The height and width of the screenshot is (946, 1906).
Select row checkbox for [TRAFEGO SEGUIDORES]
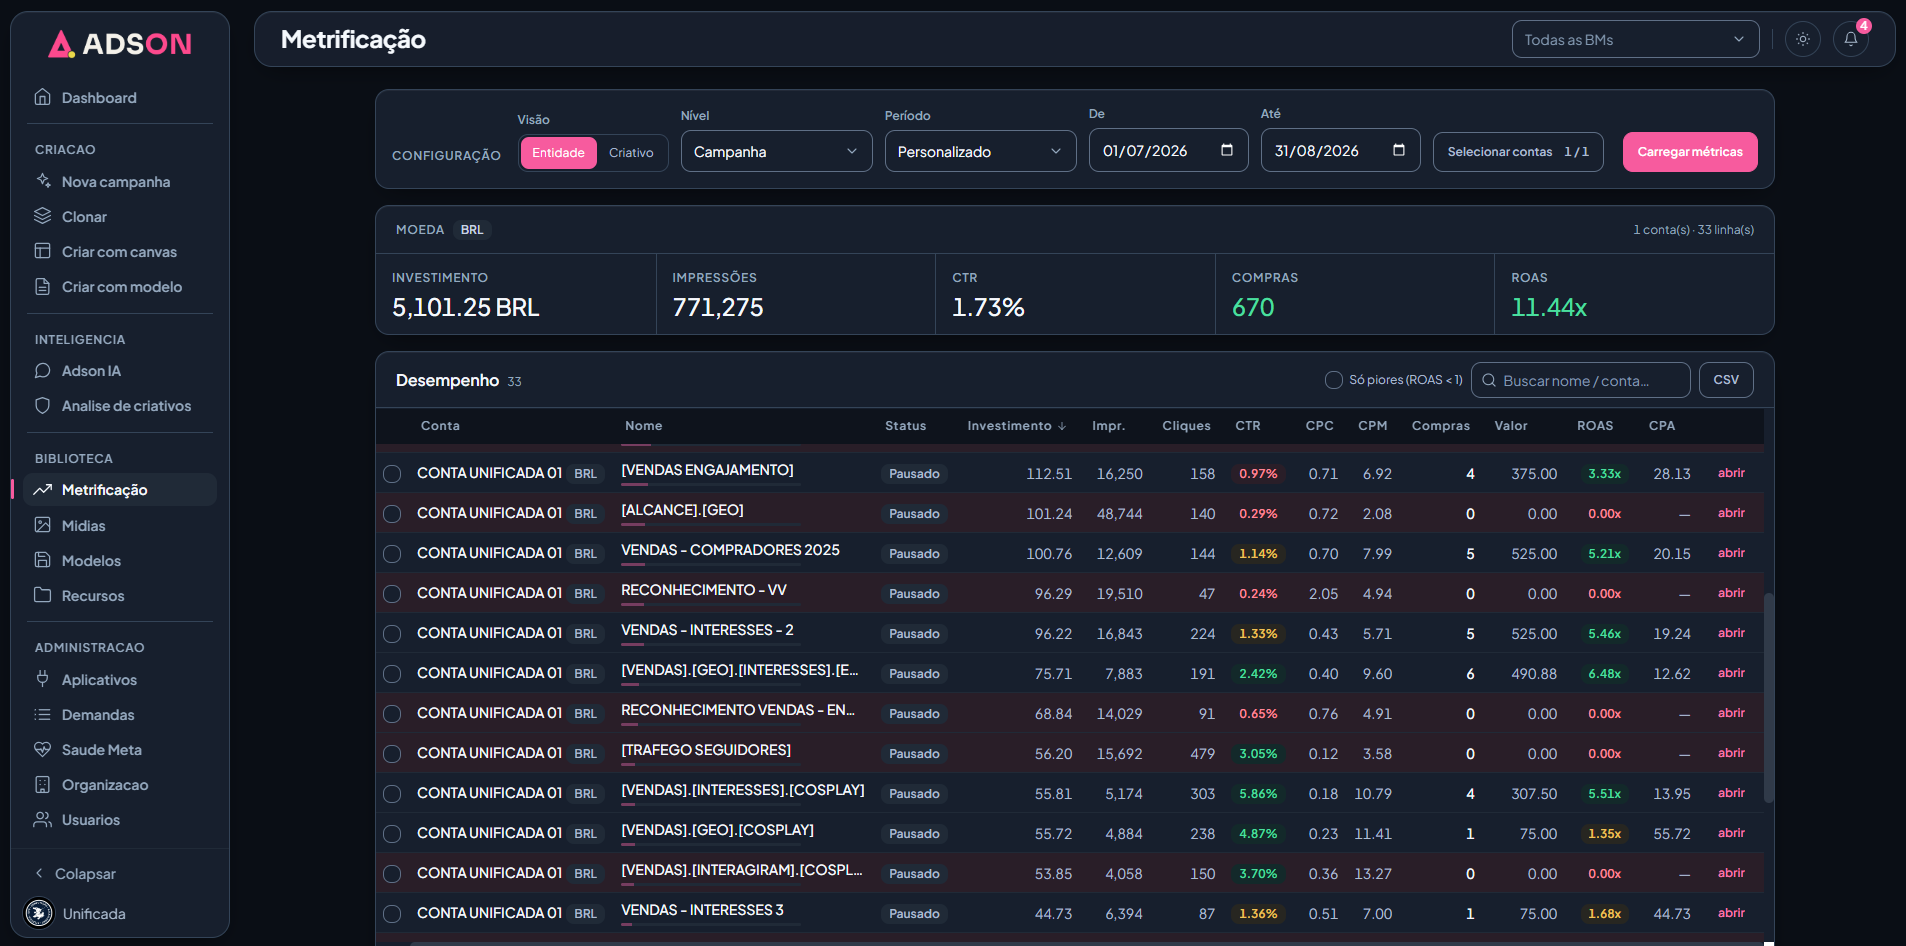pyautogui.click(x=392, y=753)
